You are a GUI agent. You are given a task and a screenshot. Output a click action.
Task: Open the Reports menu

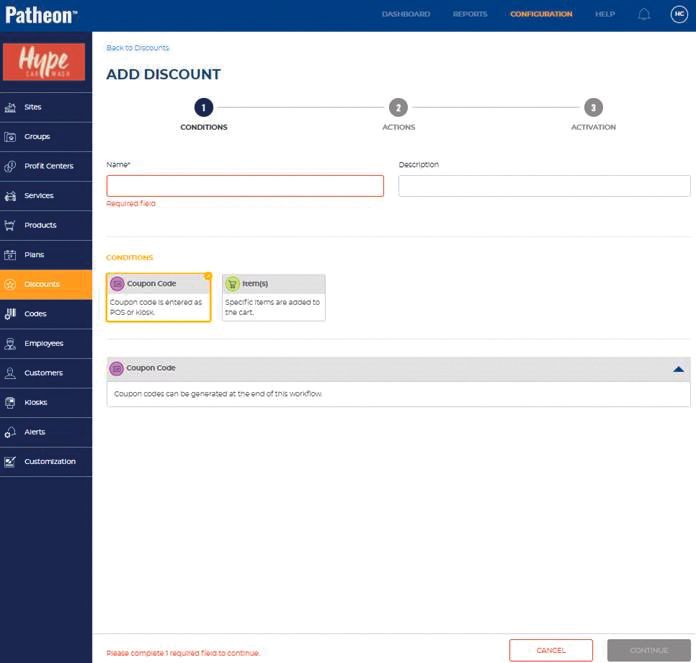point(469,14)
